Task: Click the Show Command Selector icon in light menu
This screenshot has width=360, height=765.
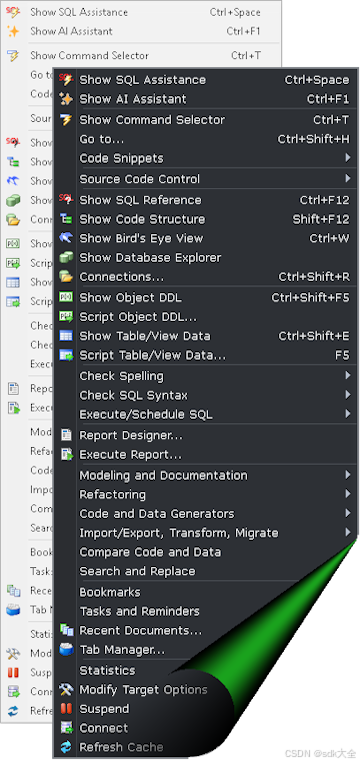Action: pos(13,55)
